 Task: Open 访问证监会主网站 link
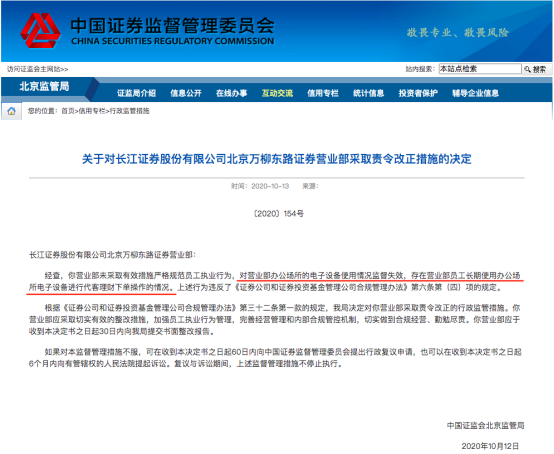click(x=38, y=69)
